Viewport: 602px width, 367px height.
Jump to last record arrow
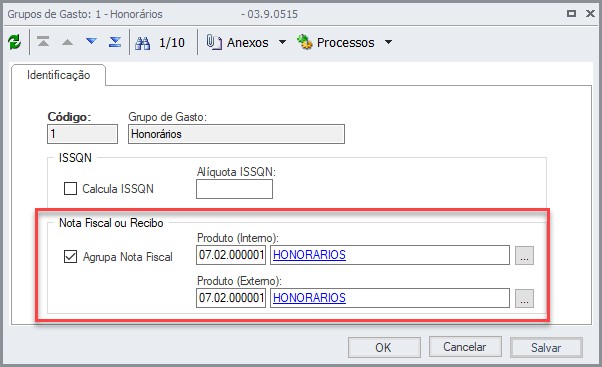pyautogui.click(x=115, y=41)
